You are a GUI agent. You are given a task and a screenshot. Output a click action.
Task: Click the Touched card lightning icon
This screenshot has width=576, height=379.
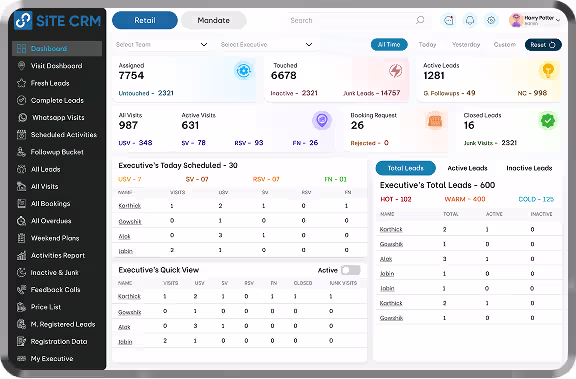pos(396,71)
